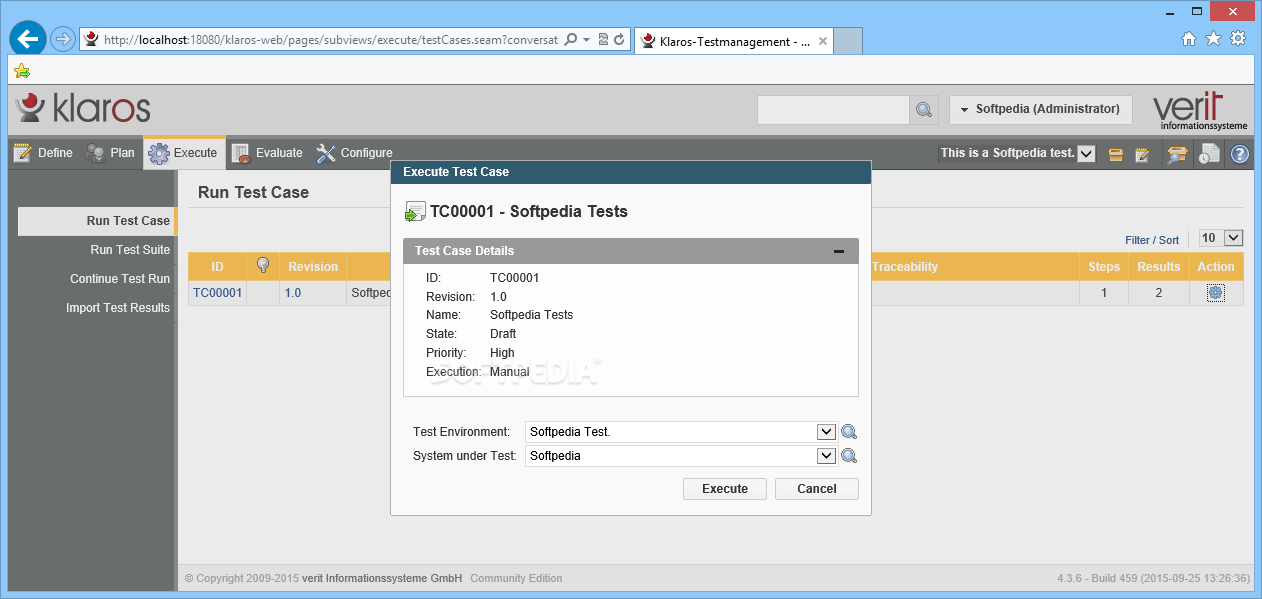Click the Steps column header
This screenshot has width=1262, height=599.
tap(1104, 267)
